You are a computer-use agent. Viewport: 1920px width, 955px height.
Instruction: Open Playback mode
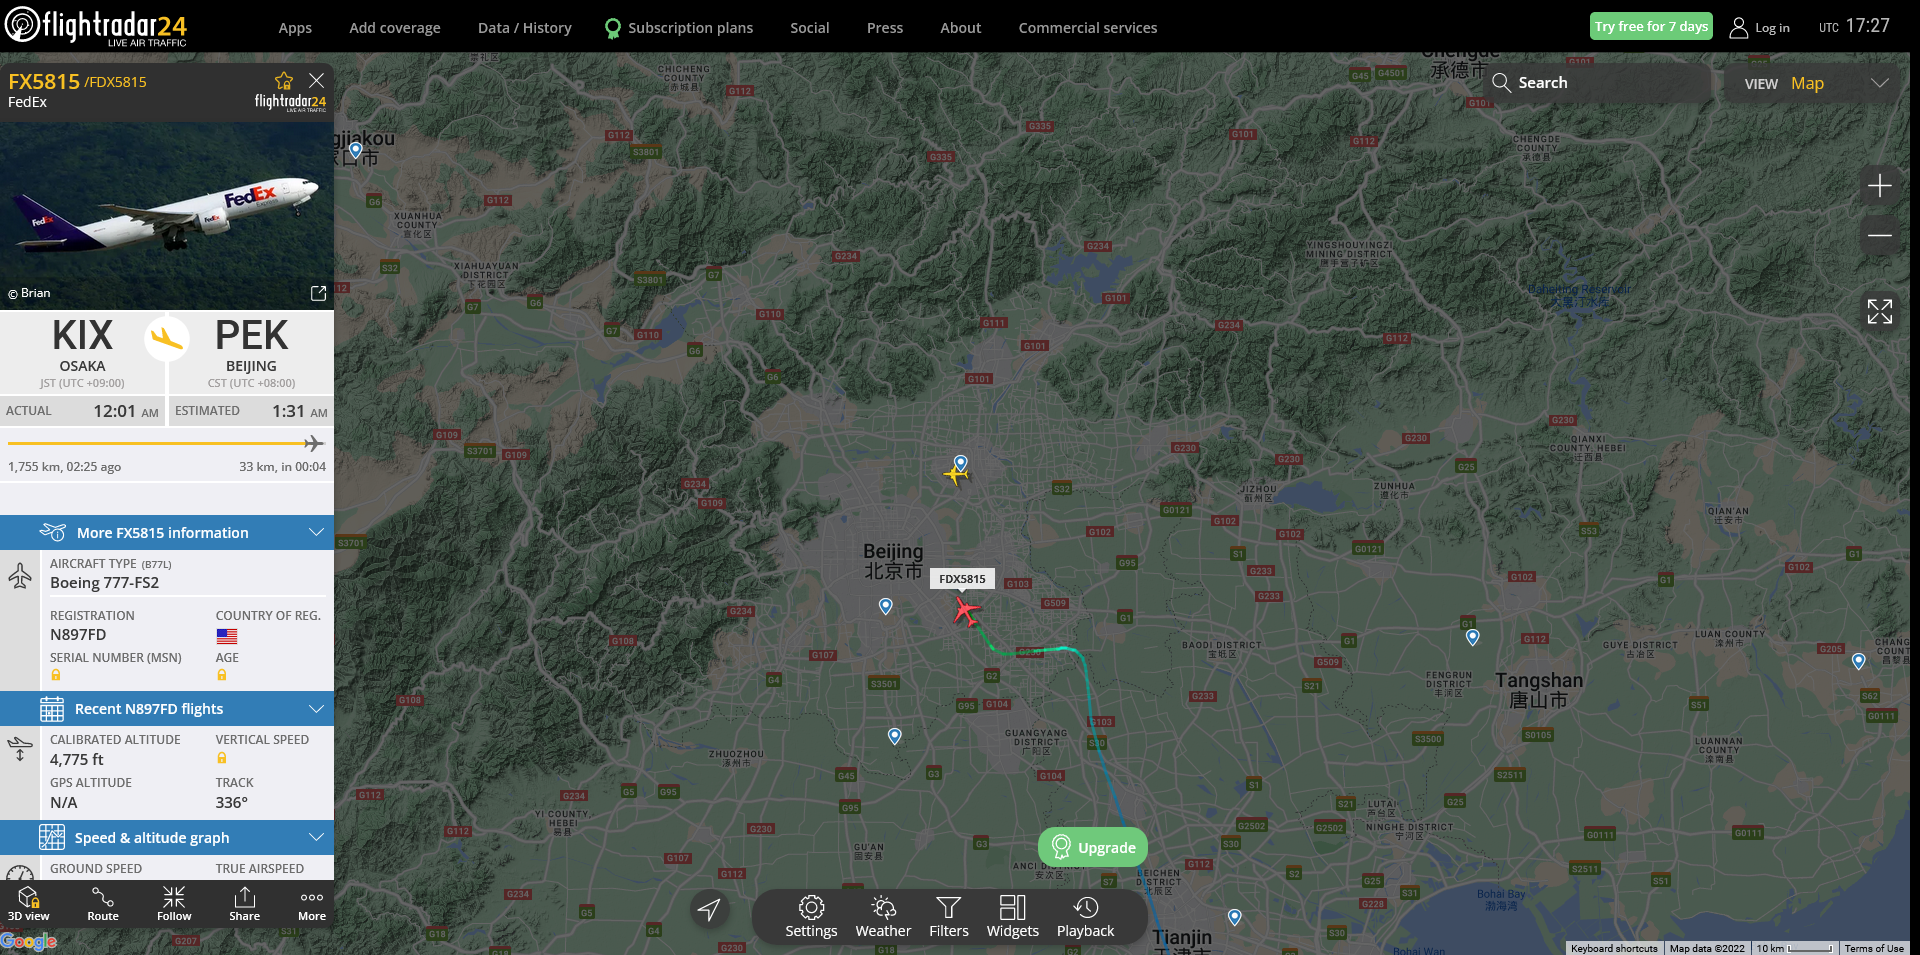click(1085, 917)
